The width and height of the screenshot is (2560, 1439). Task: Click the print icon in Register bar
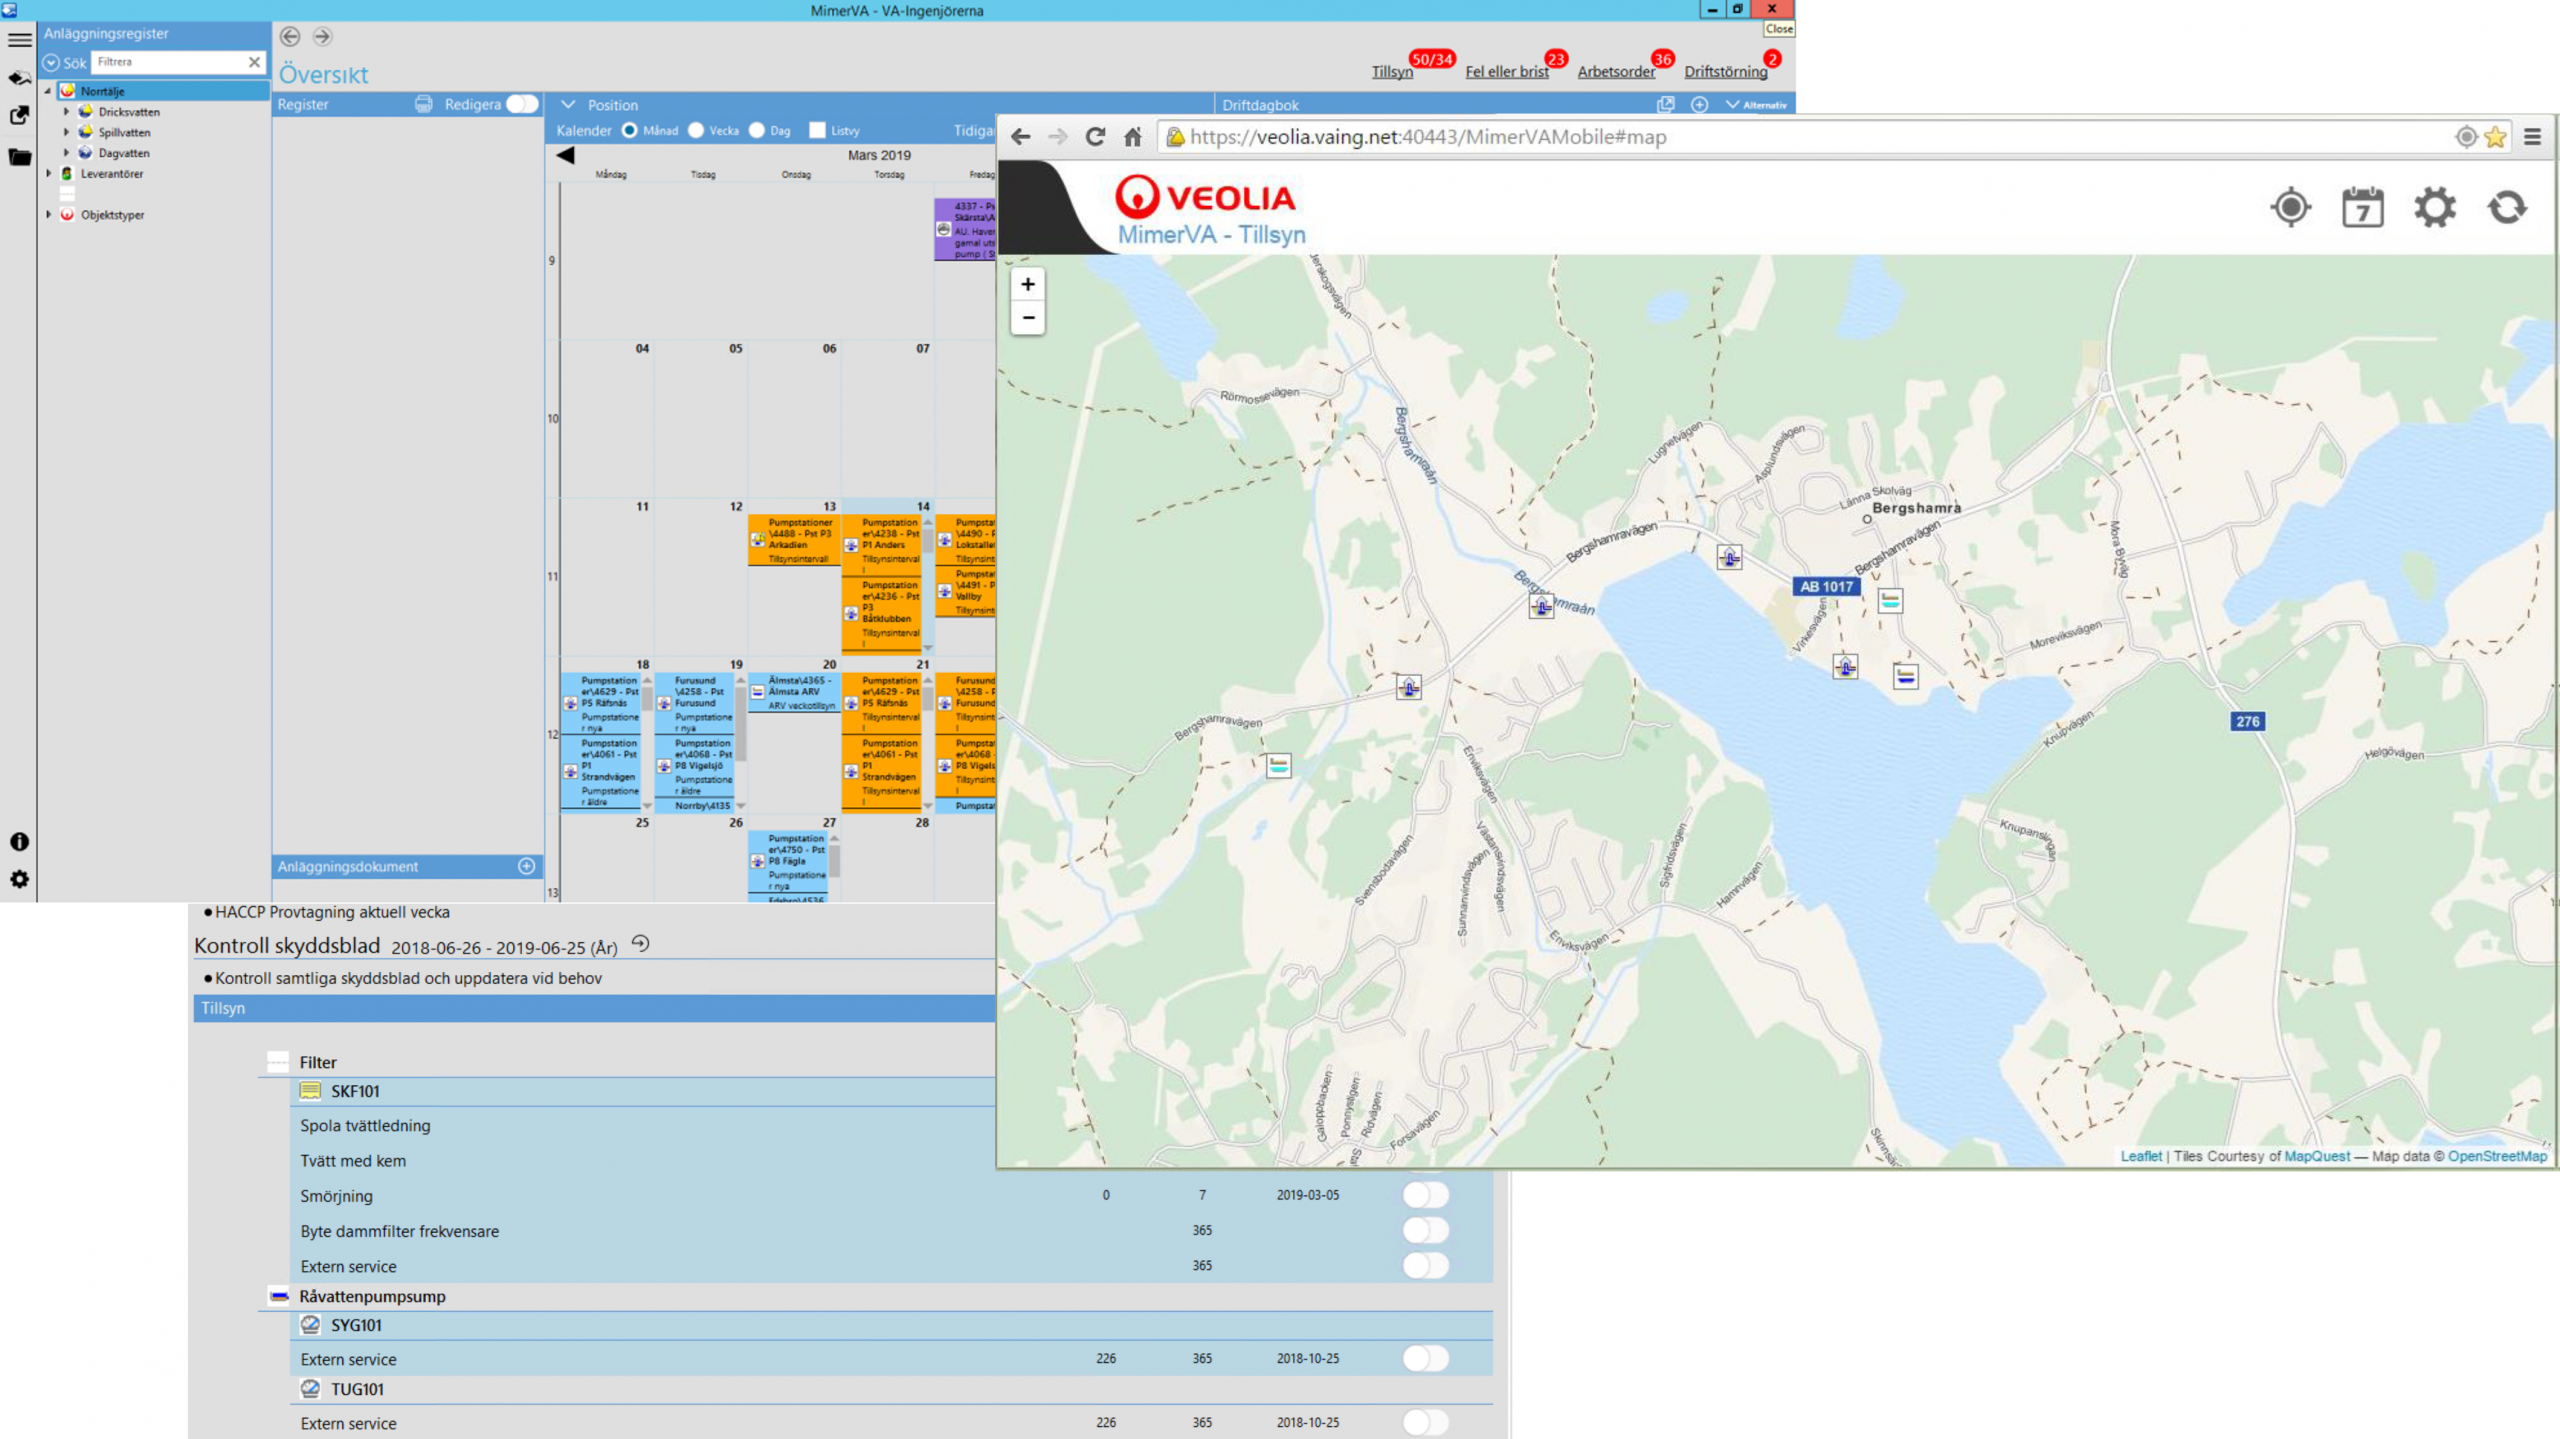click(x=424, y=104)
